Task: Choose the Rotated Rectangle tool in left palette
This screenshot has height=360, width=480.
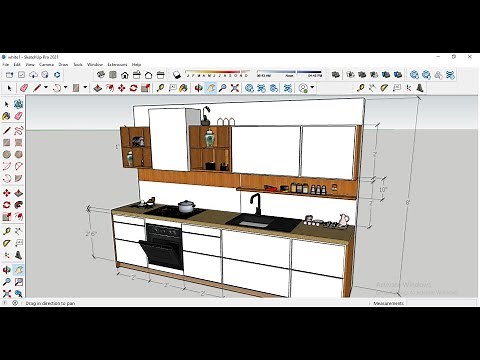Action: click(x=19, y=143)
